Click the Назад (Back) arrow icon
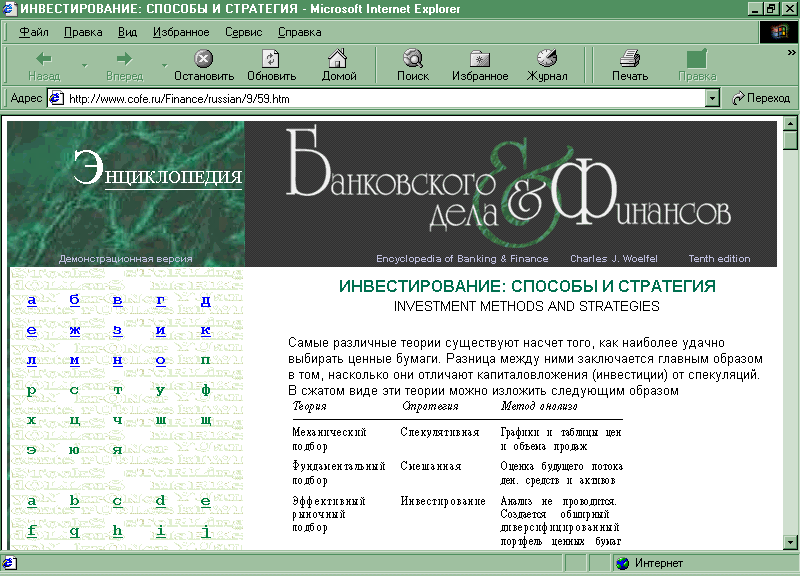Viewport: 800px width, 576px height. click(43, 59)
